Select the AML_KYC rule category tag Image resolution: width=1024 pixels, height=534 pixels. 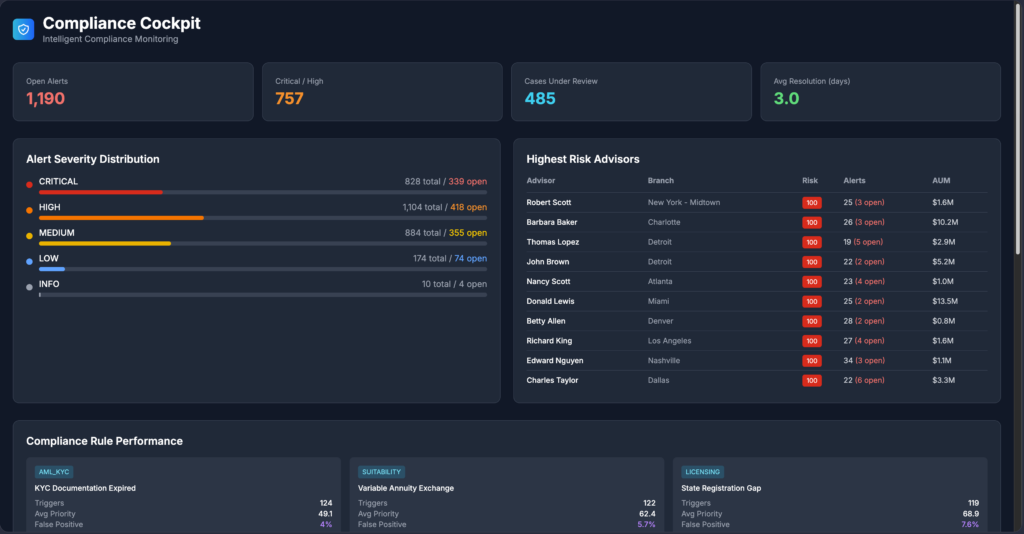(54, 472)
